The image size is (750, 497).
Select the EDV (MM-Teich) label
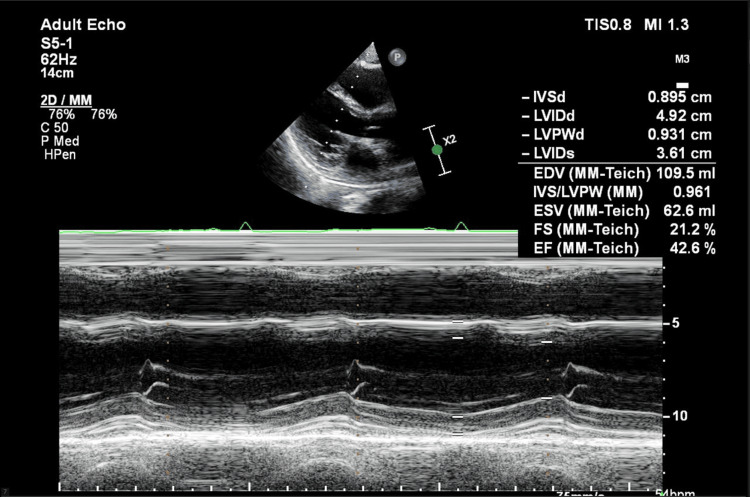point(592,173)
